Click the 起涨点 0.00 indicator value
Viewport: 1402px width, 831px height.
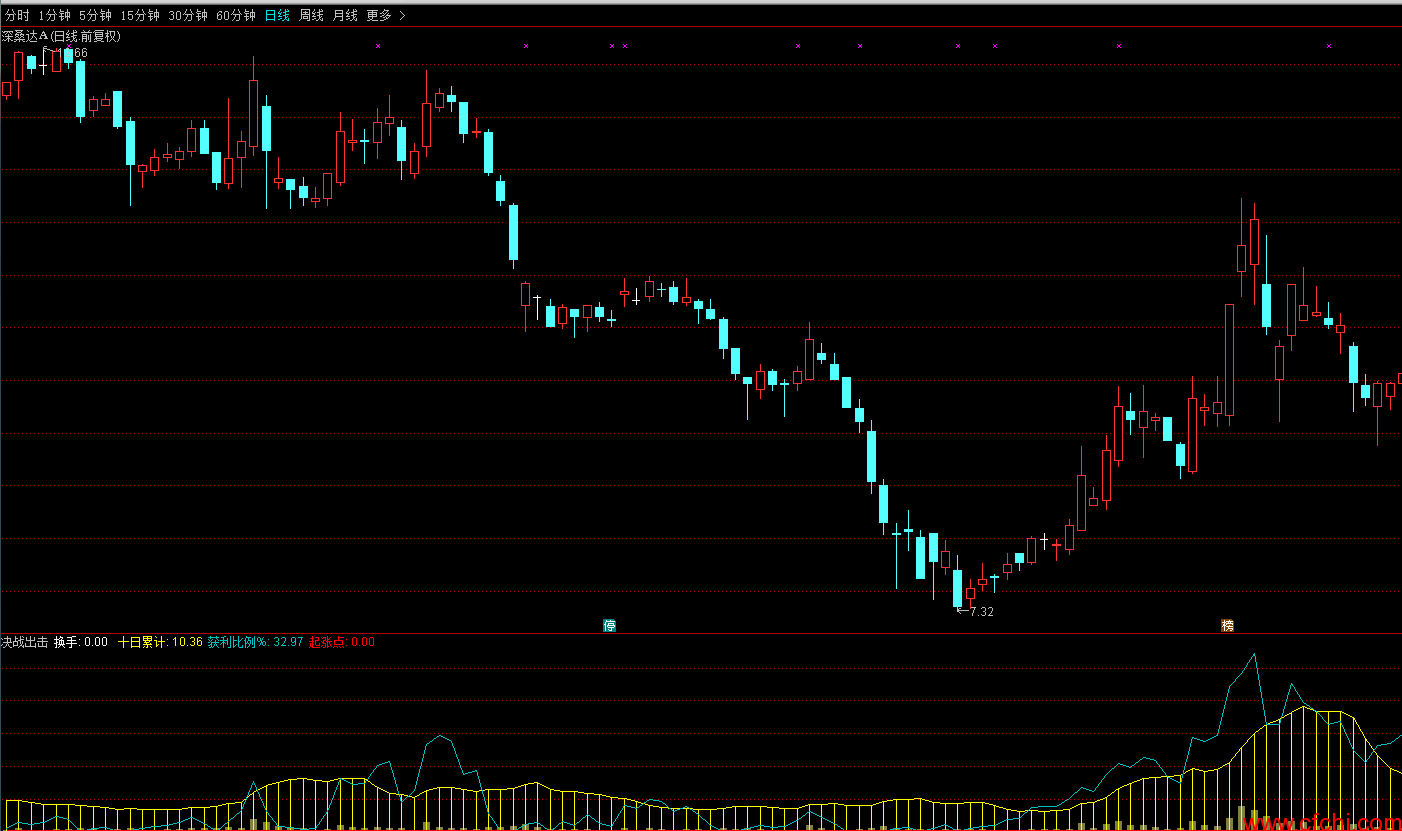coord(341,642)
